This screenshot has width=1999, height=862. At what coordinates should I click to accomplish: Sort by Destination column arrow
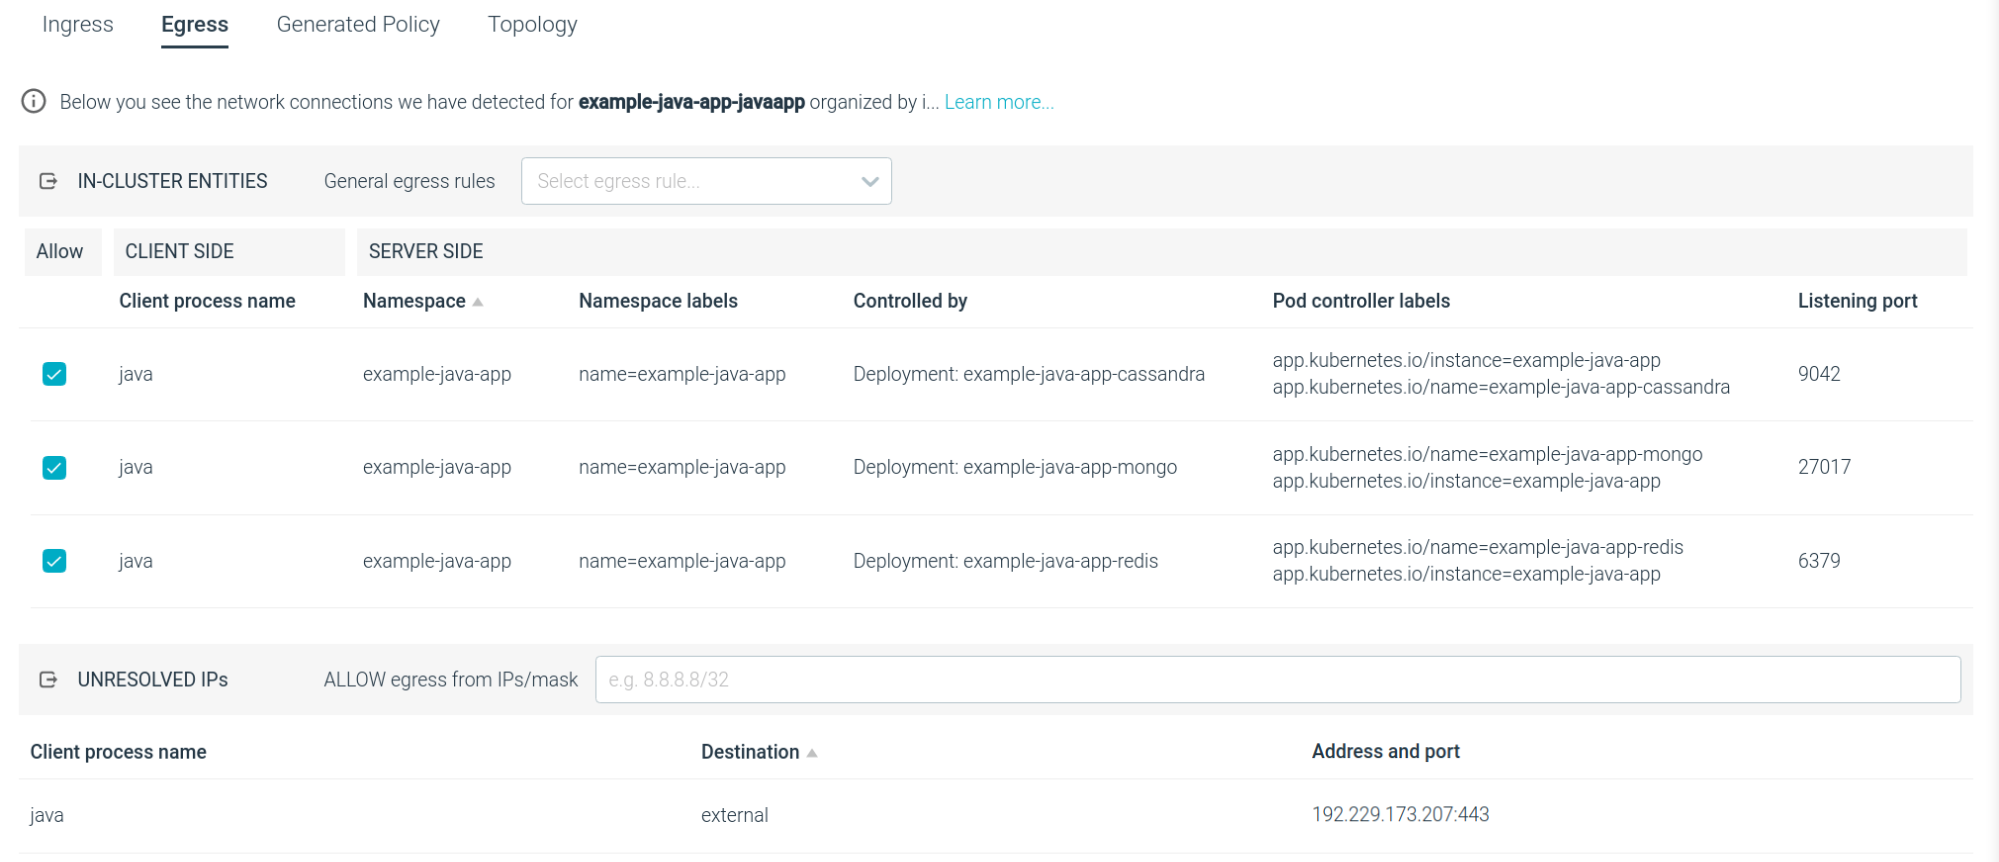[x=812, y=753]
